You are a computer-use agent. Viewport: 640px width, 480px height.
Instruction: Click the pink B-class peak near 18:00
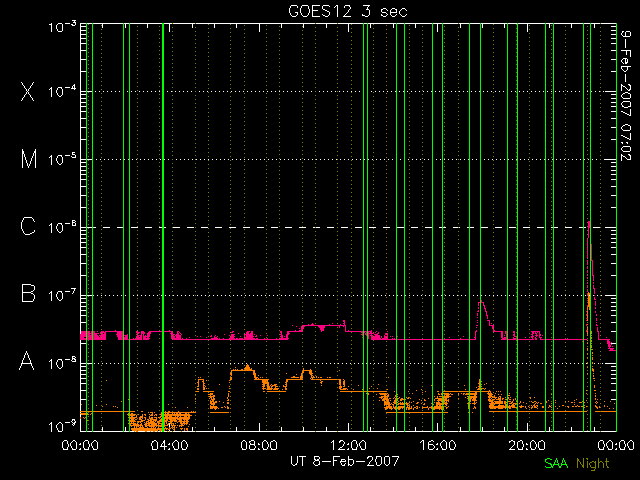coord(482,302)
